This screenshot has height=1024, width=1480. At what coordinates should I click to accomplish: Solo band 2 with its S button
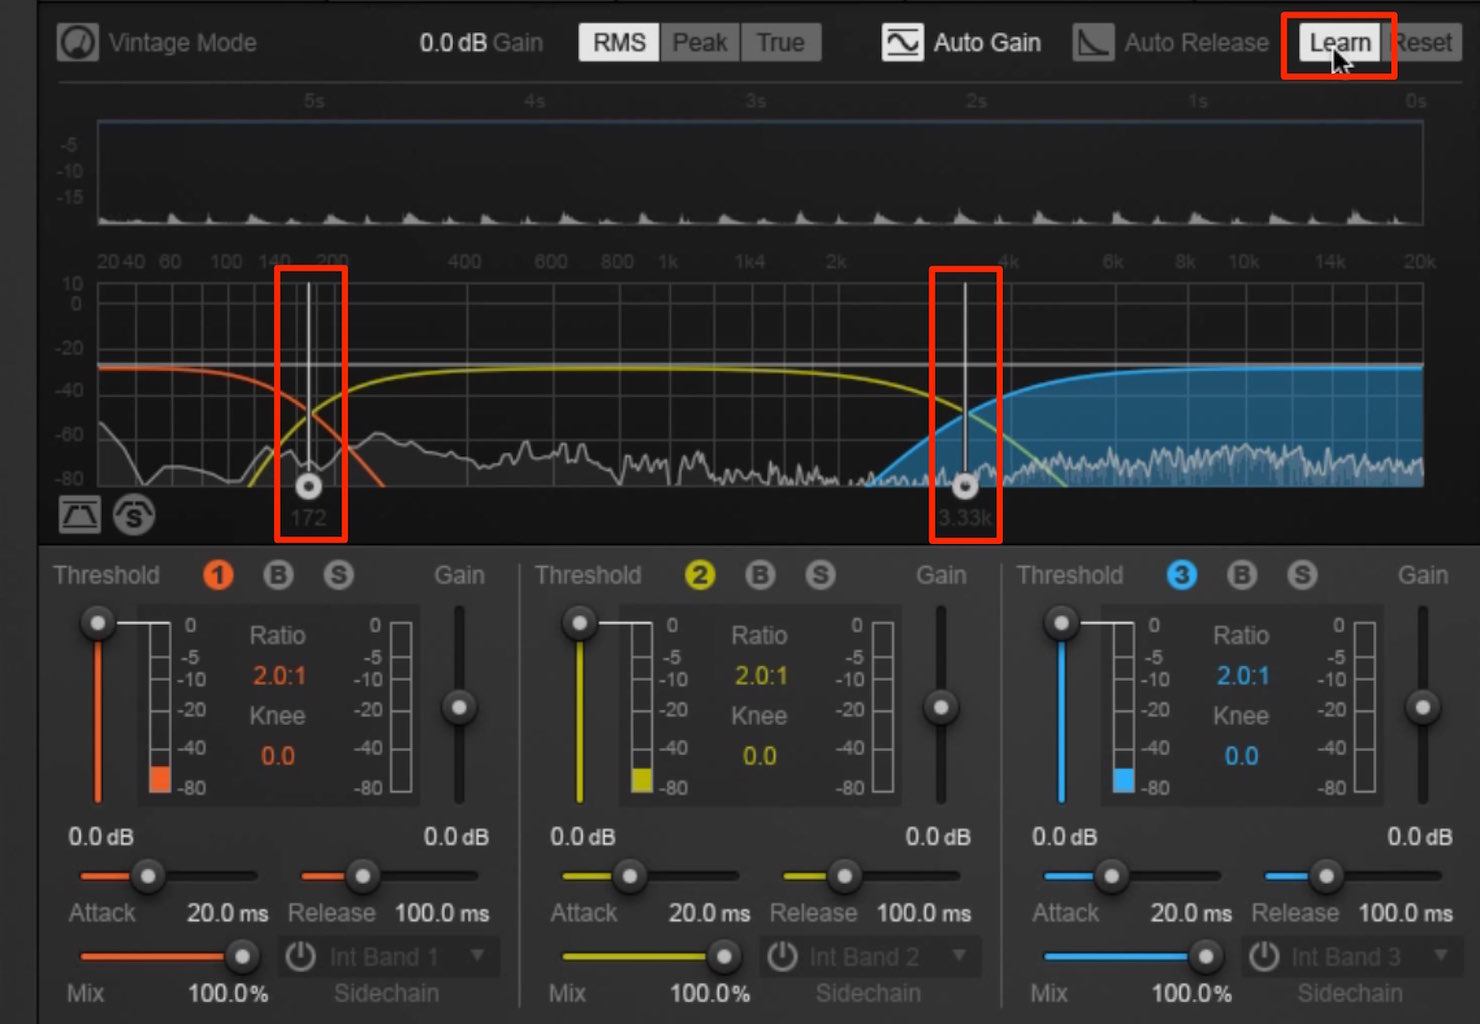pos(820,575)
